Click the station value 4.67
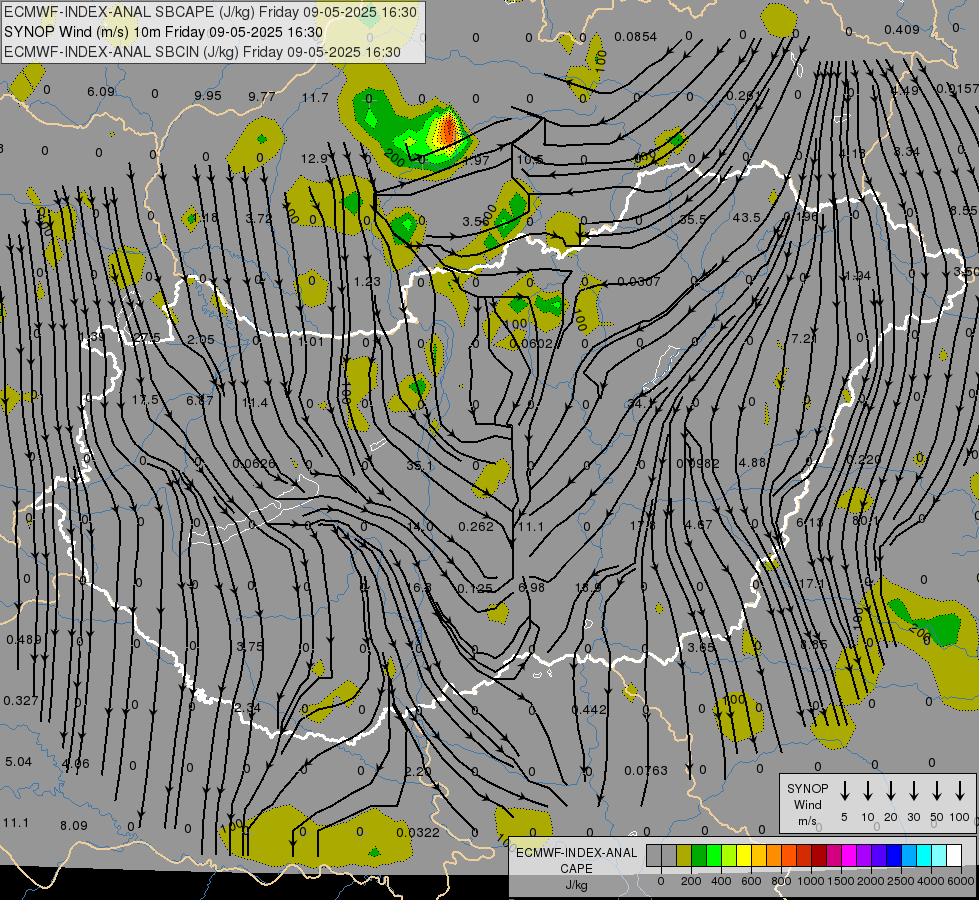This screenshot has width=979, height=900. 698,525
